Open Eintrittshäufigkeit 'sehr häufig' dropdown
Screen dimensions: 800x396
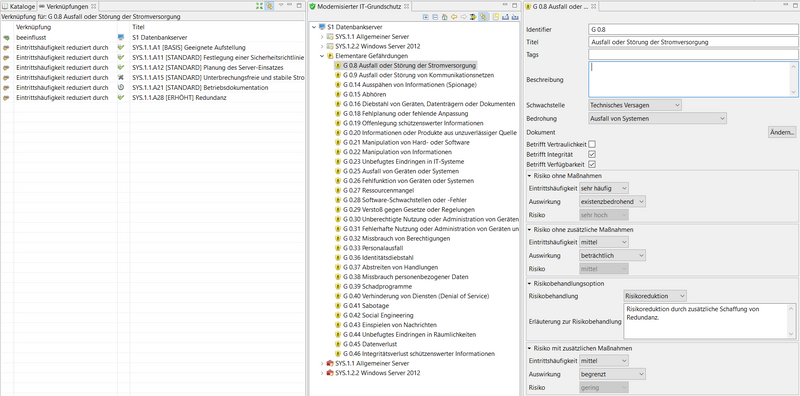coord(604,188)
